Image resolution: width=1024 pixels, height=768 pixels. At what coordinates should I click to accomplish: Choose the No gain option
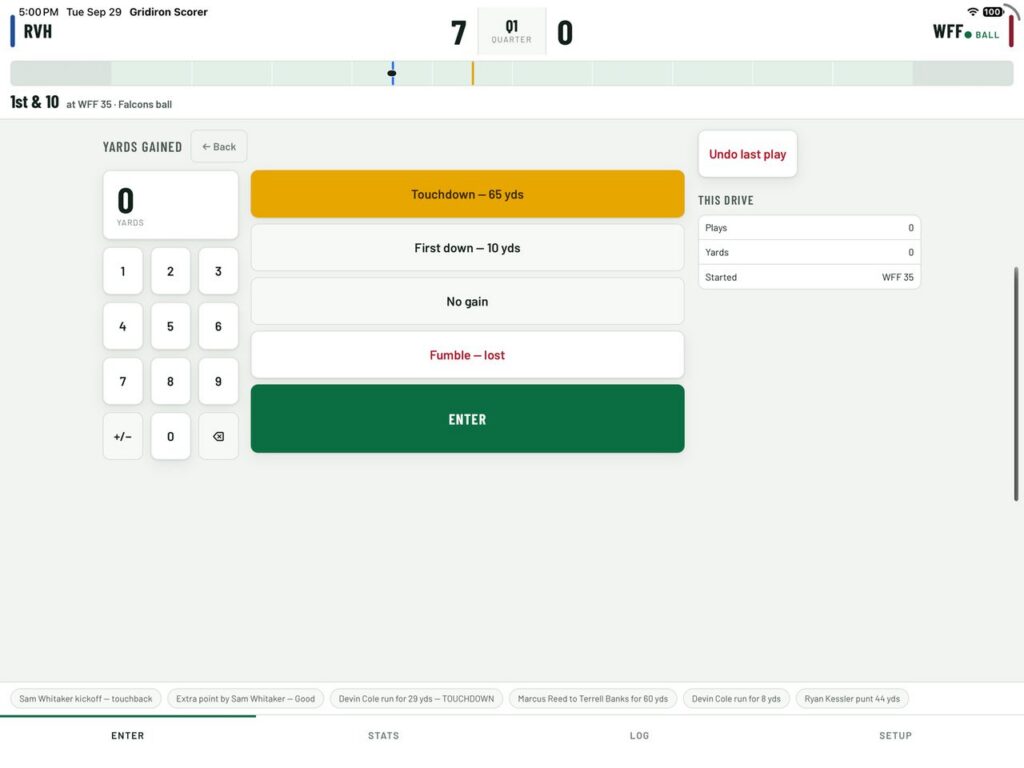click(468, 301)
